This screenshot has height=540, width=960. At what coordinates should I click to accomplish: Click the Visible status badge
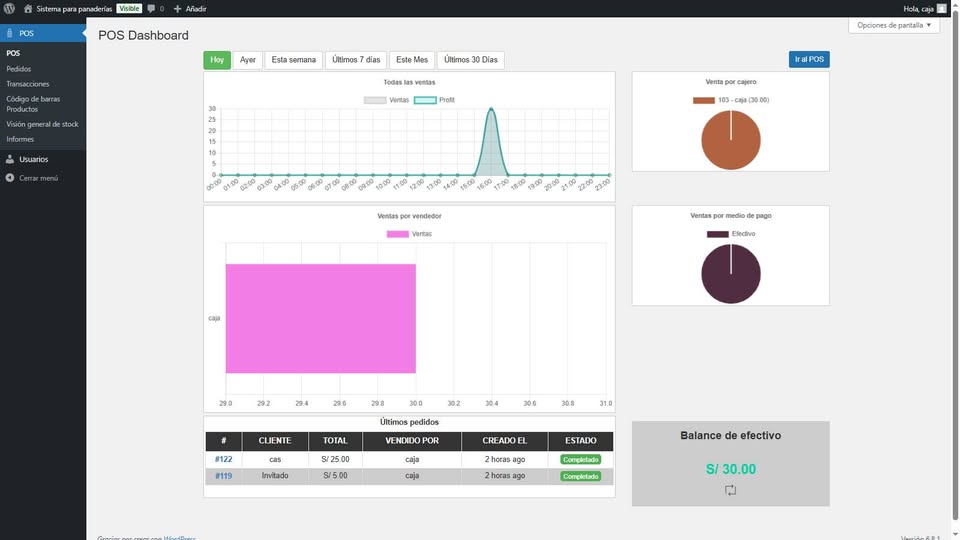[129, 9]
